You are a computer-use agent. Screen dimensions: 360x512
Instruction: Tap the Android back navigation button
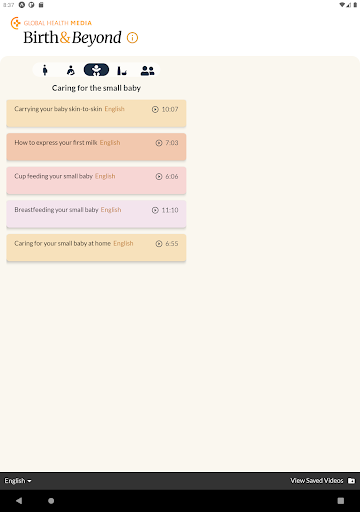19,501
